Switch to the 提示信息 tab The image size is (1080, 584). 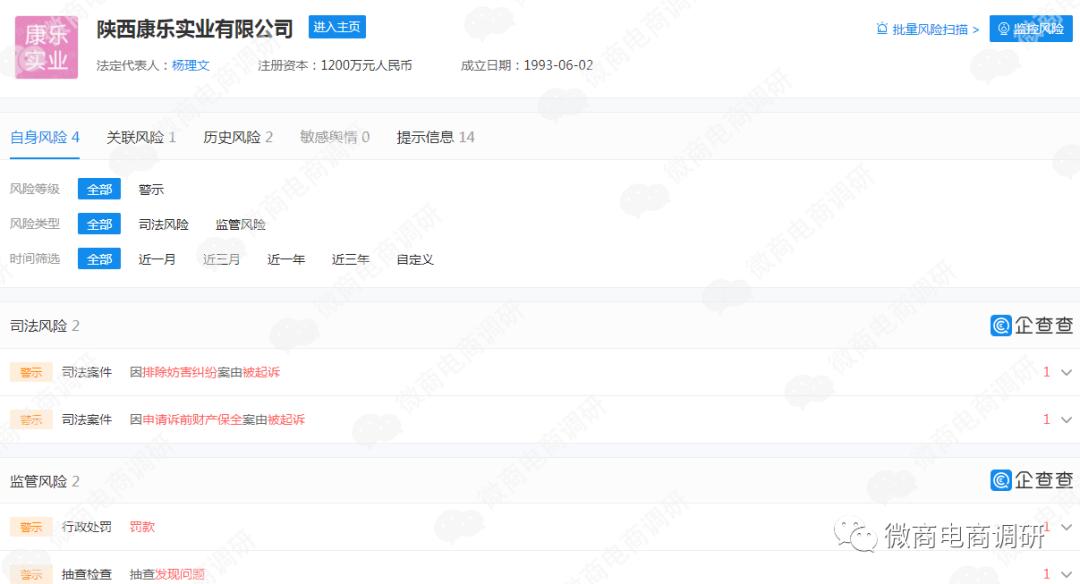(x=435, y=137)
